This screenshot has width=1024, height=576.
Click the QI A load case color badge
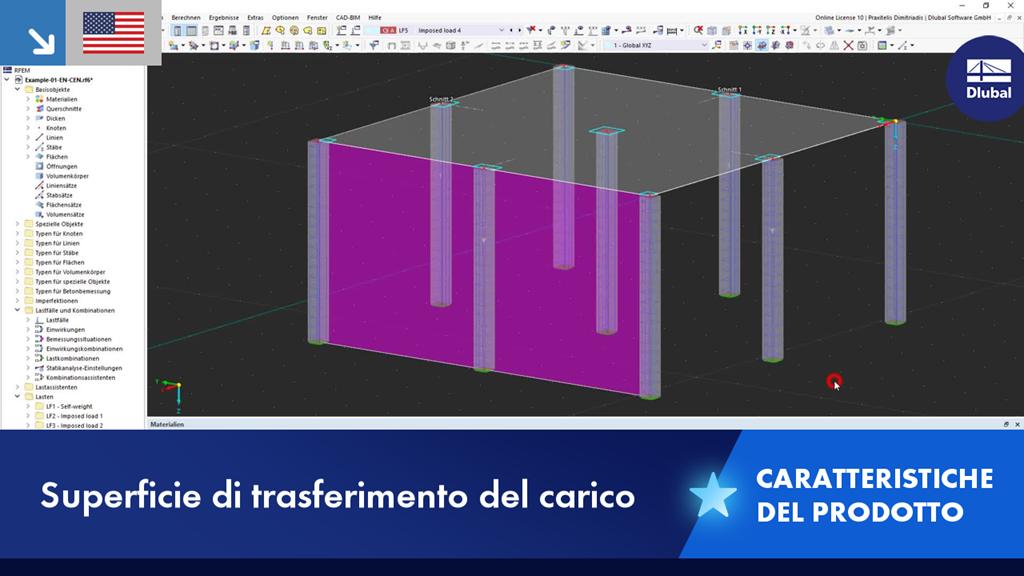pos(388,30)
